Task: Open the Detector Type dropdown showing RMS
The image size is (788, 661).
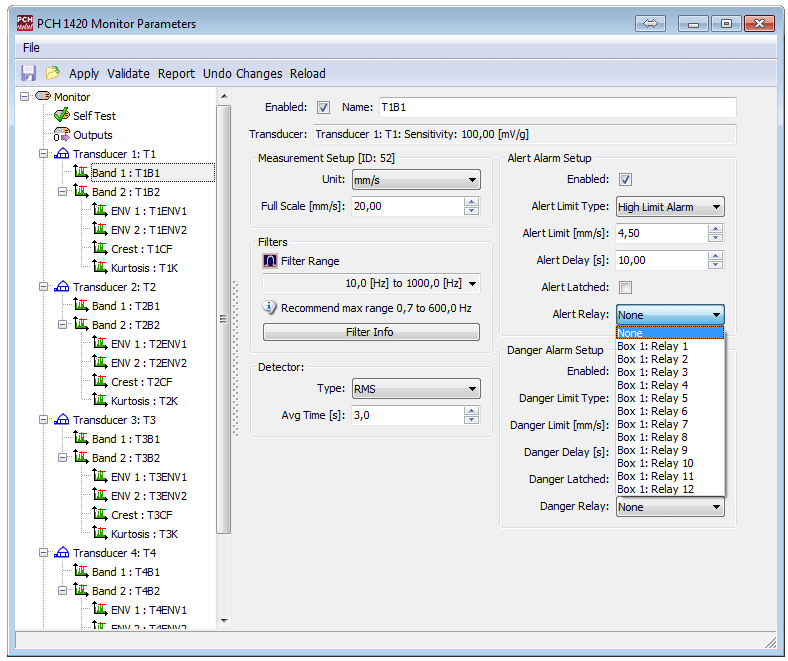Action: (x=416, y=389)
